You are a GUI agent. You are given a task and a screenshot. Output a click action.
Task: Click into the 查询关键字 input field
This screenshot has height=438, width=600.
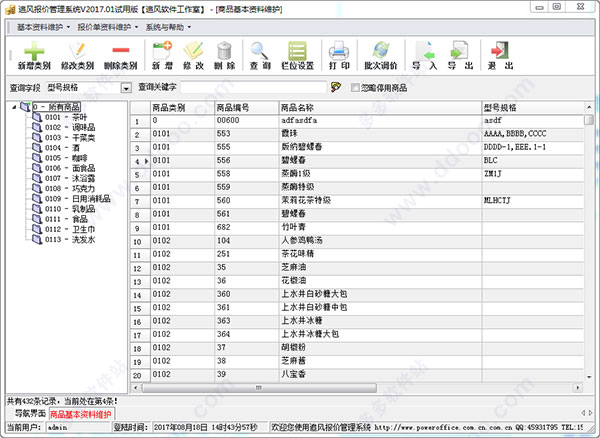click(x=254, y=88)
